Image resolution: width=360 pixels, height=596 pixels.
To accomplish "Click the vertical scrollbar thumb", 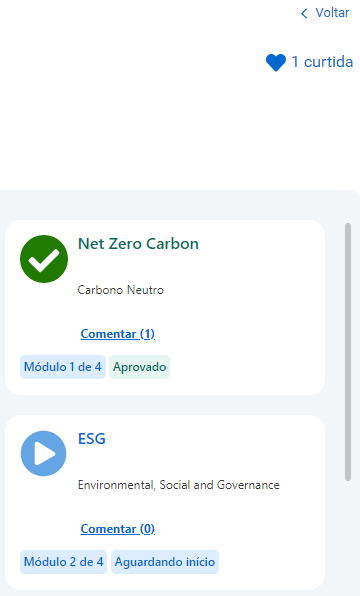I will pos(347,352).
